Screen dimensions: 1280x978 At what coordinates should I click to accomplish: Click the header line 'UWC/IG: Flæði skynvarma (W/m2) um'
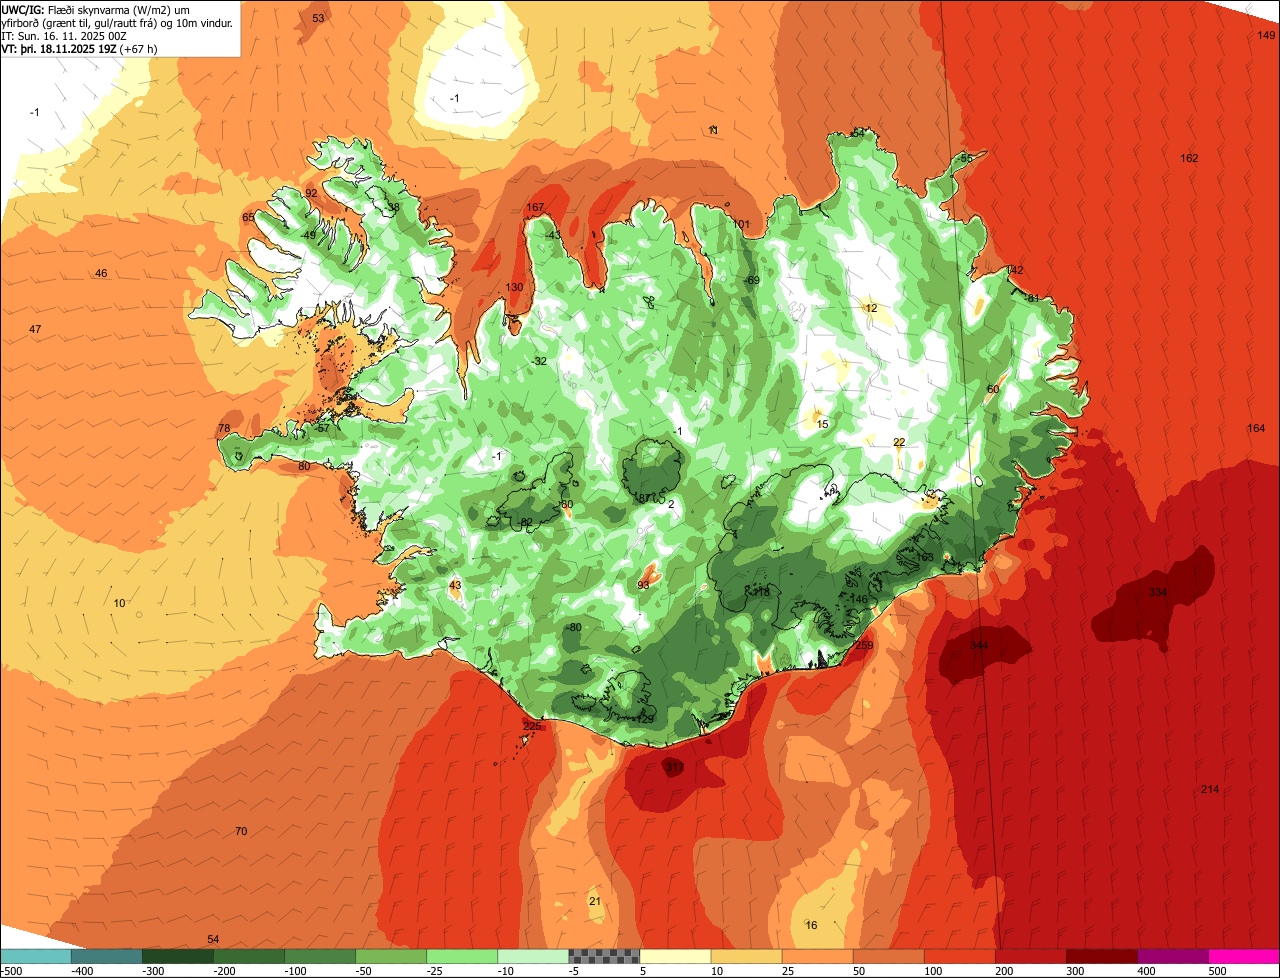(96, 9)
